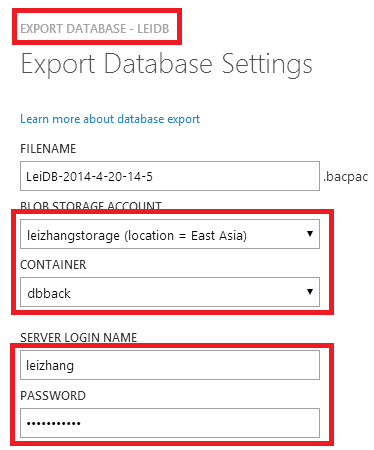The image size is (374, 450).
Task: Open the Learn more about database export link
Action: 110,119
